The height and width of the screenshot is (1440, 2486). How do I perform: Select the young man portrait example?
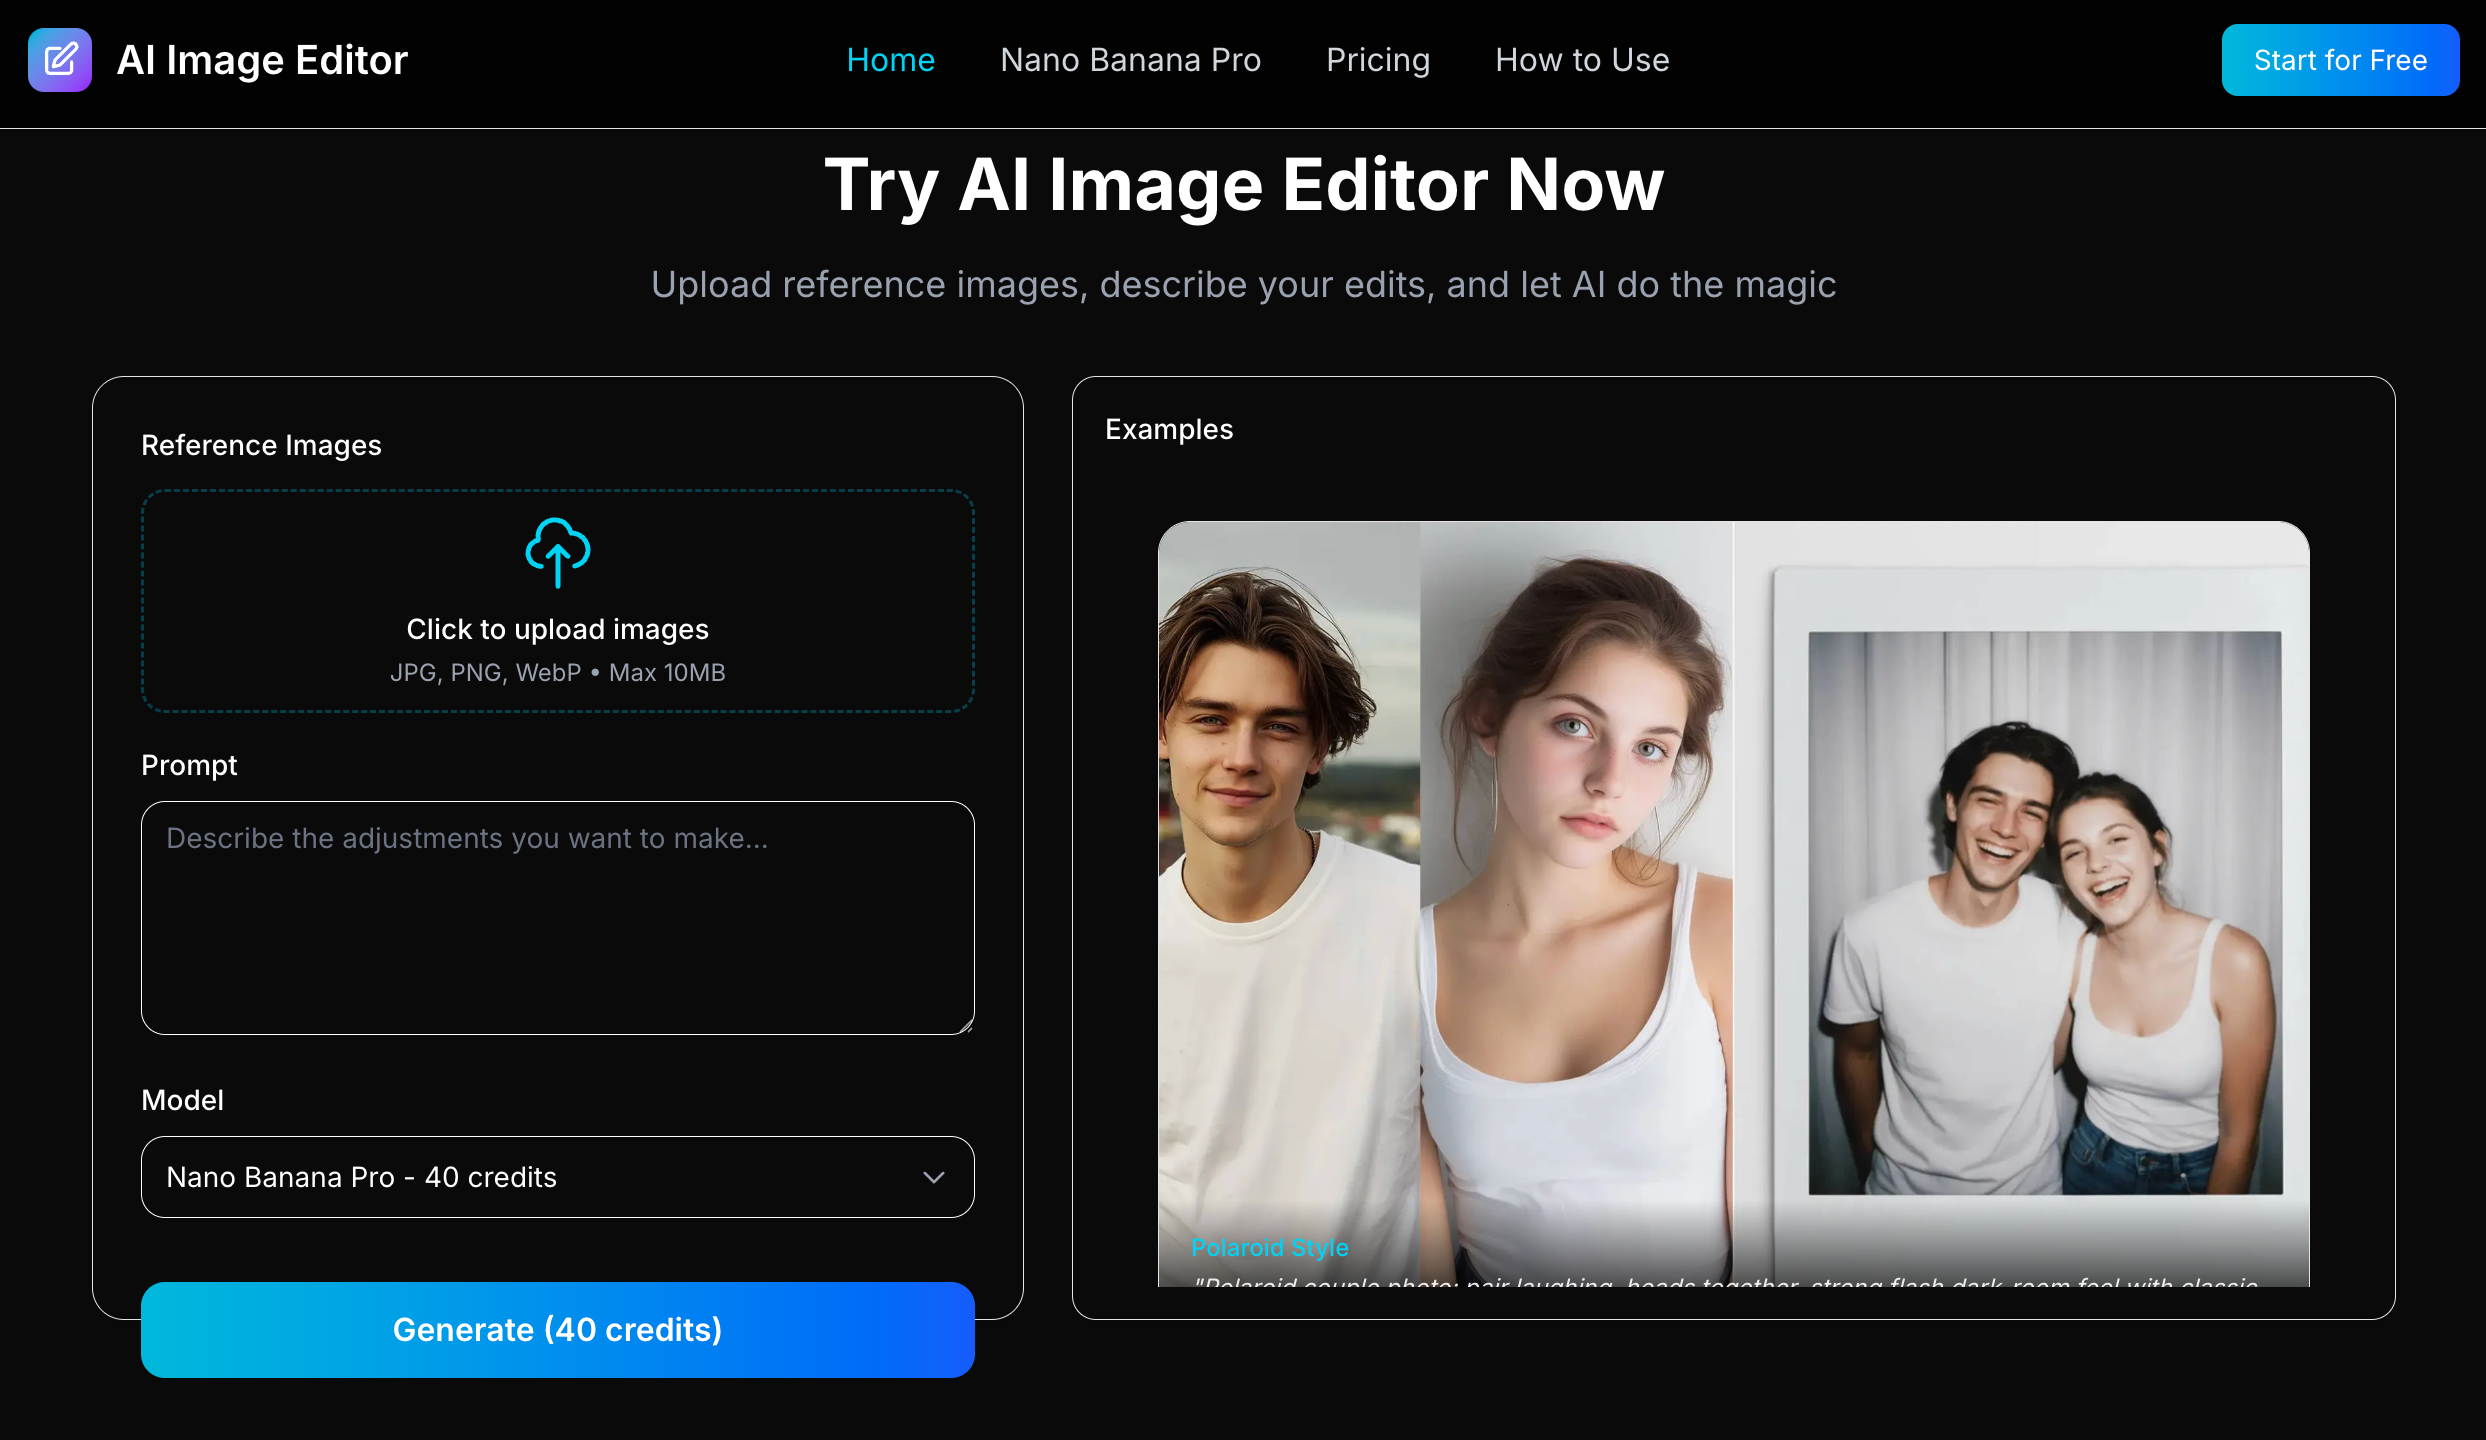point(1288,880)
